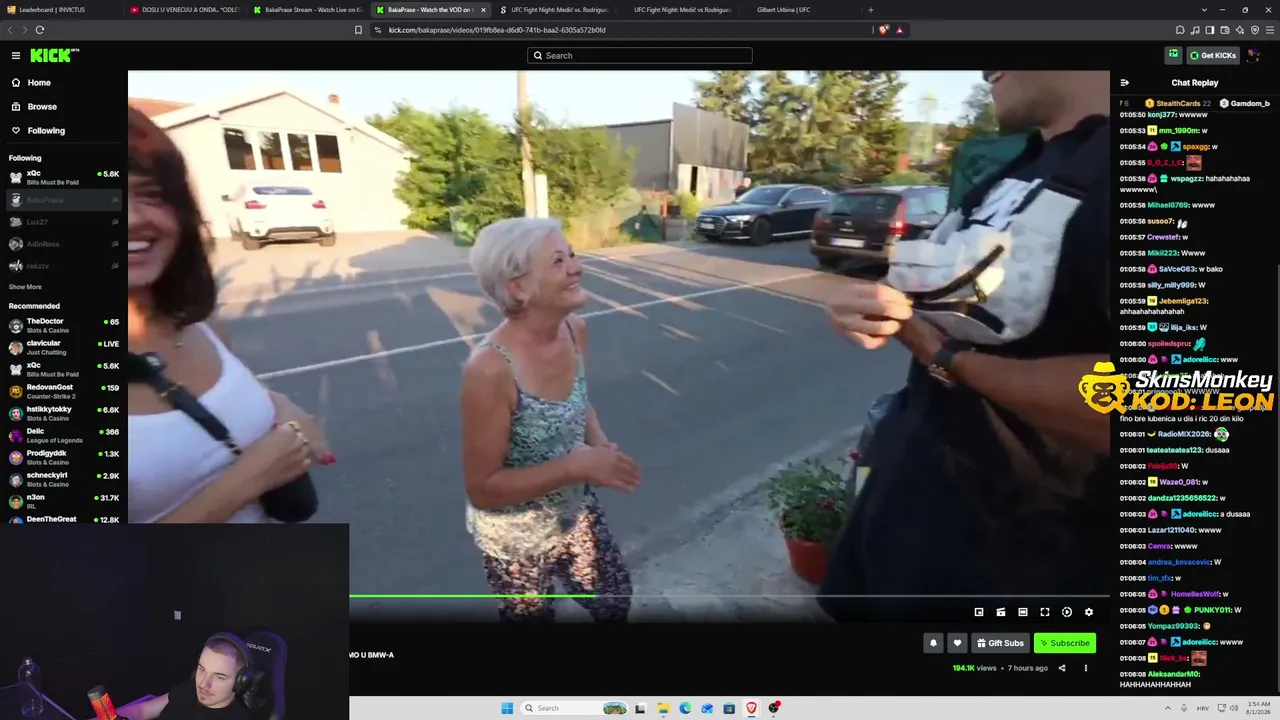The height and width of the screenshot is (720, 1280).
Task: Open Windows Start menu
Action: point(507,708)
